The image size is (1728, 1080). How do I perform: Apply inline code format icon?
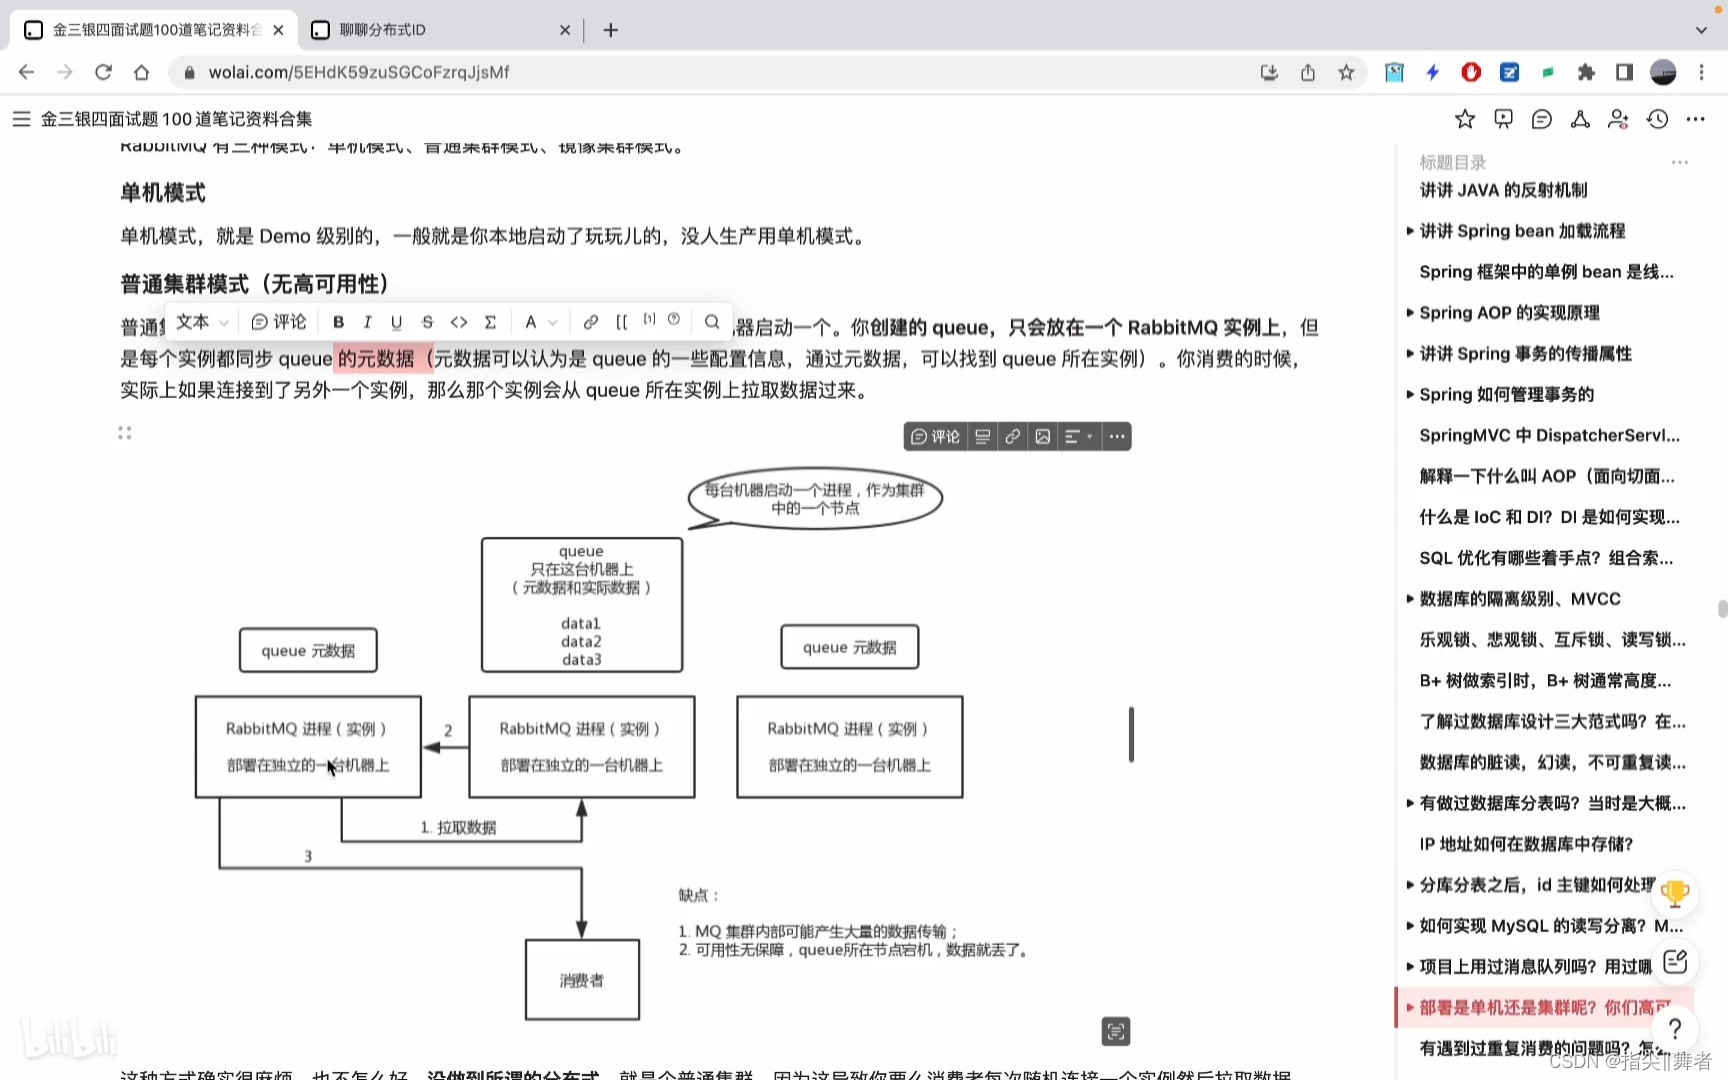tap(459, 322)
